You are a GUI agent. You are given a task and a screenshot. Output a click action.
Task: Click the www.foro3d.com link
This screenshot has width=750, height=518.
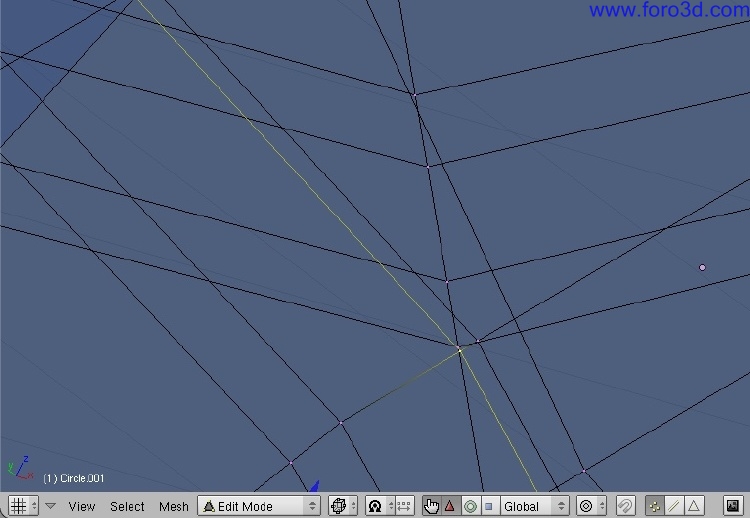[x=669, y=10]
